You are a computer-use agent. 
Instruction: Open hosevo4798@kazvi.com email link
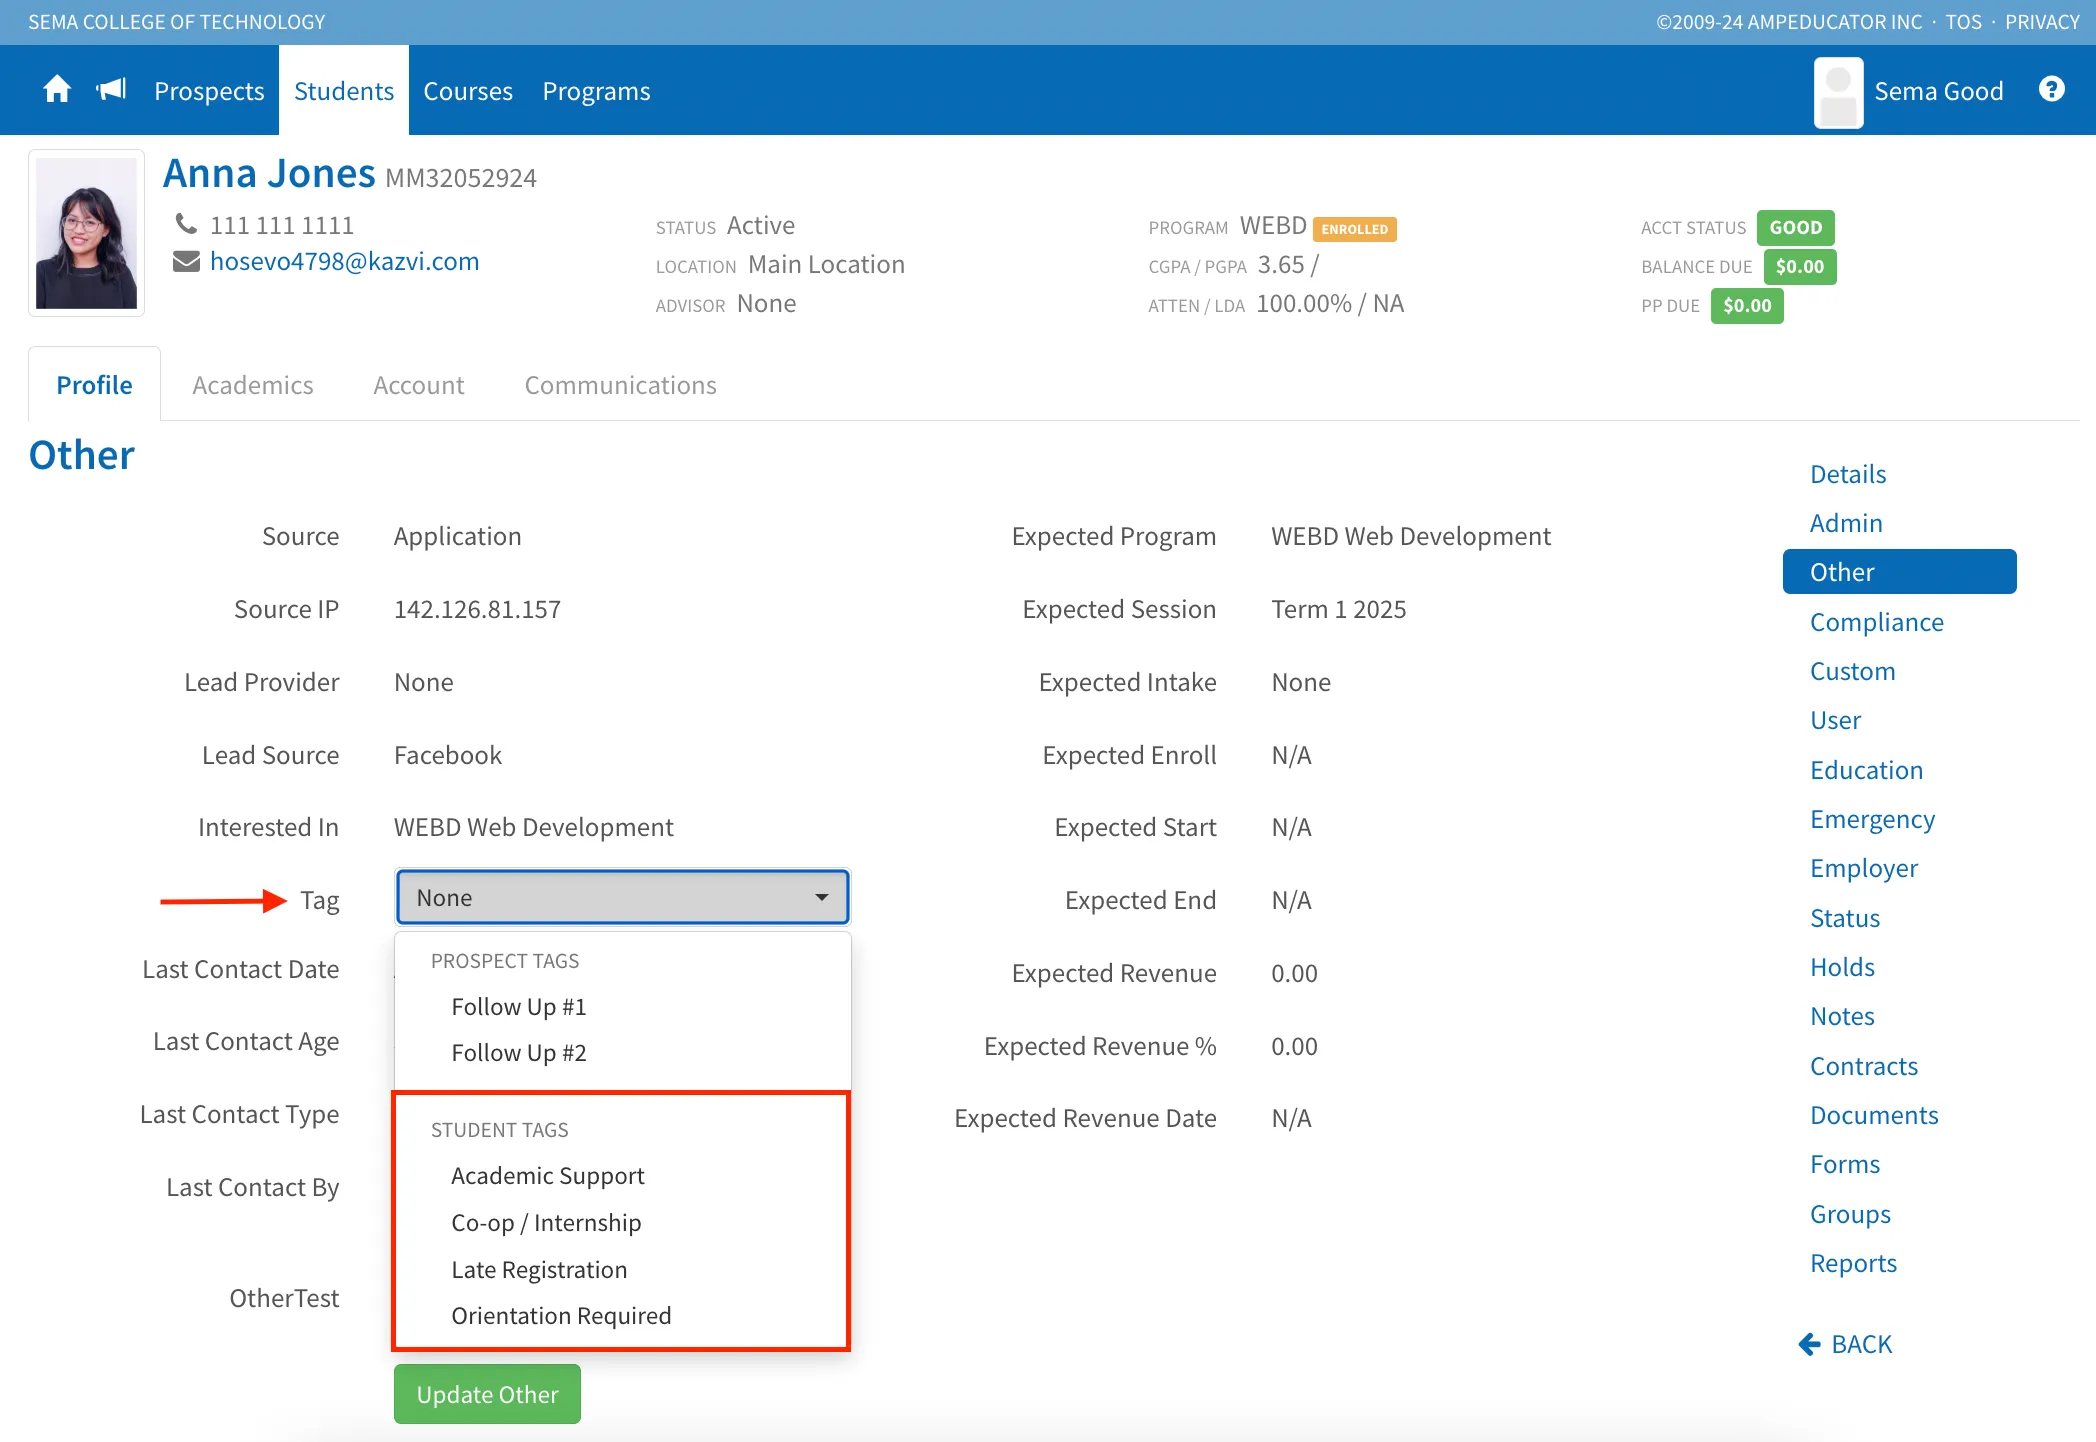(x=345, y=261)
